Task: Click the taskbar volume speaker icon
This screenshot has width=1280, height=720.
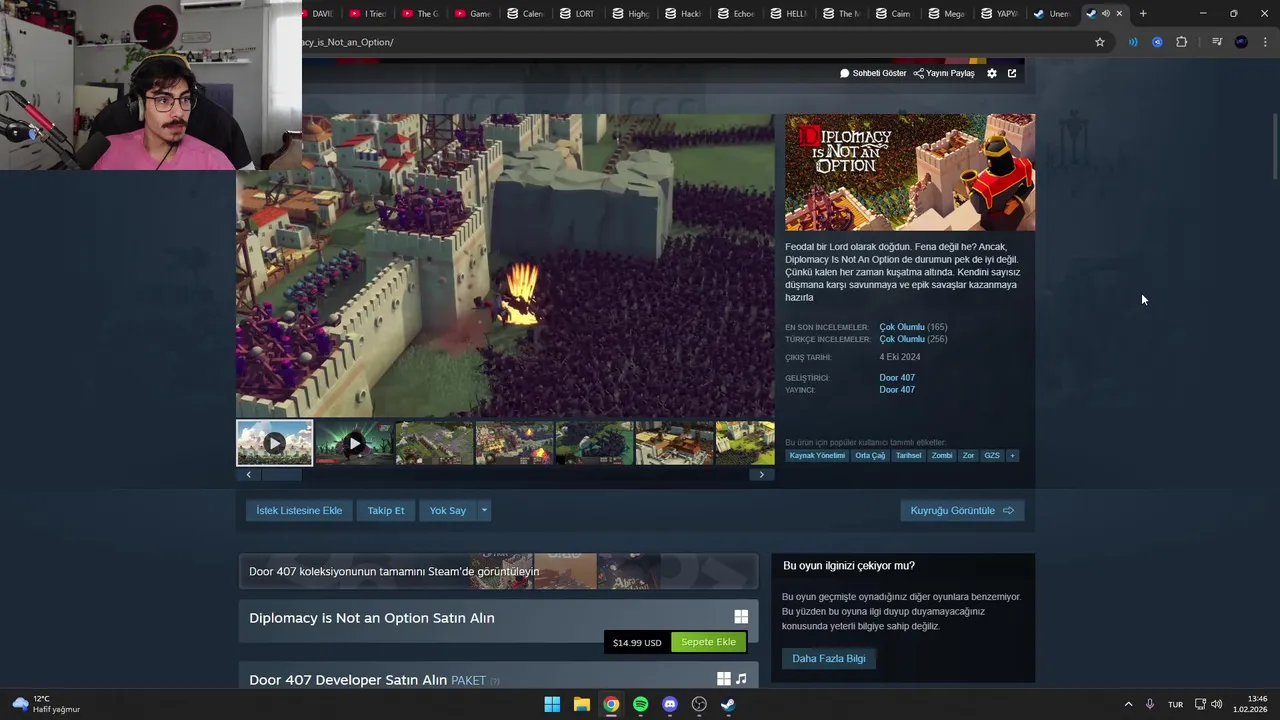Action: (1216, 704)
